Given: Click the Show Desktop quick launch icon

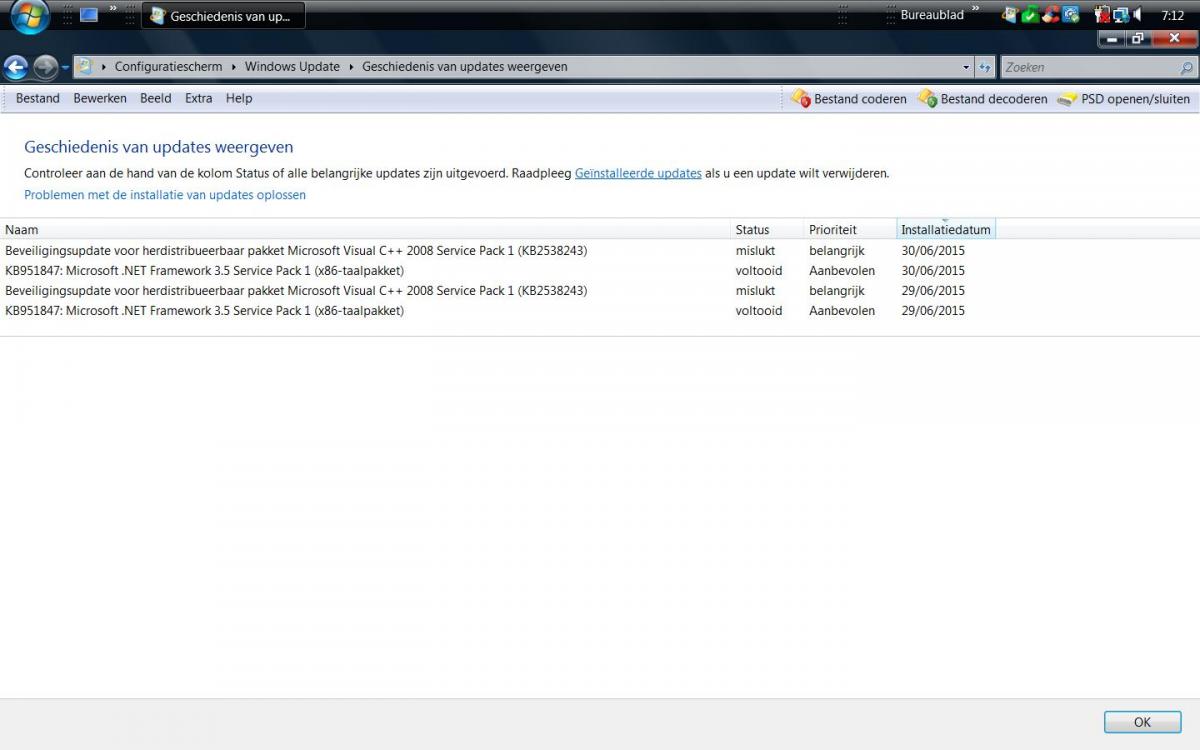Looking at the screenshot, I should [89, 15].
